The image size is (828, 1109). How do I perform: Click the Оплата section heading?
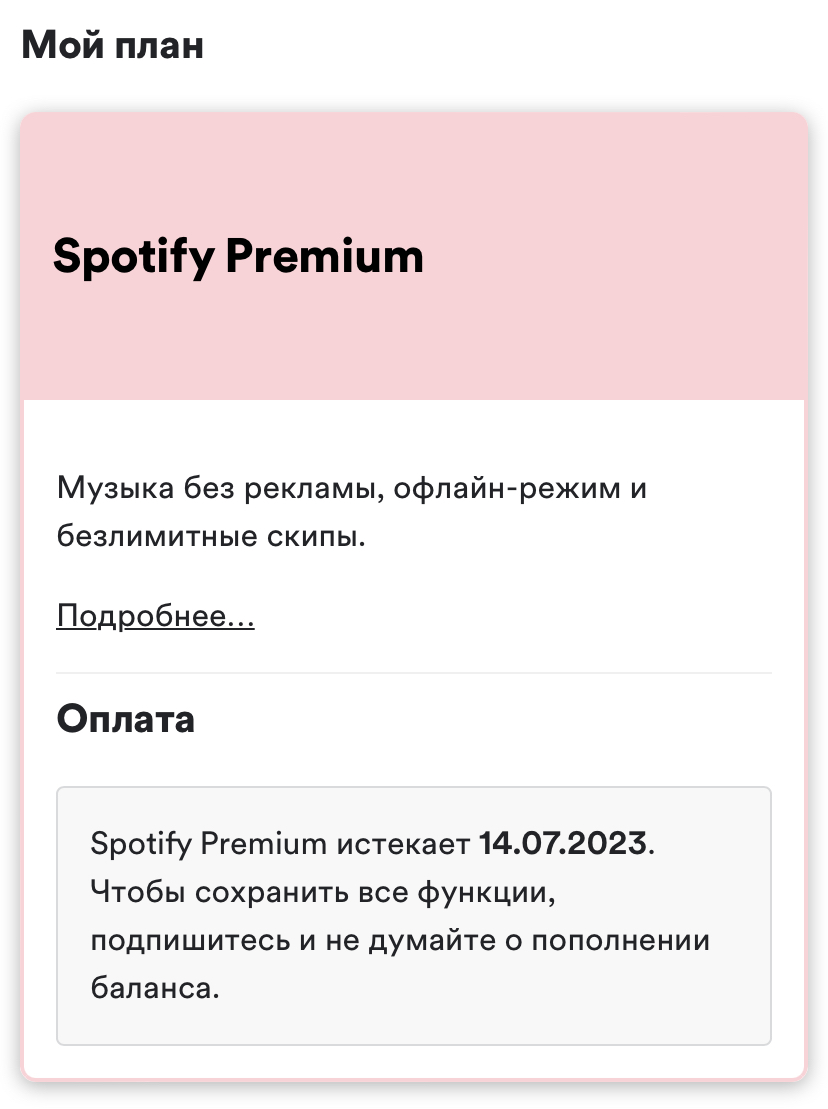[125, 719]
